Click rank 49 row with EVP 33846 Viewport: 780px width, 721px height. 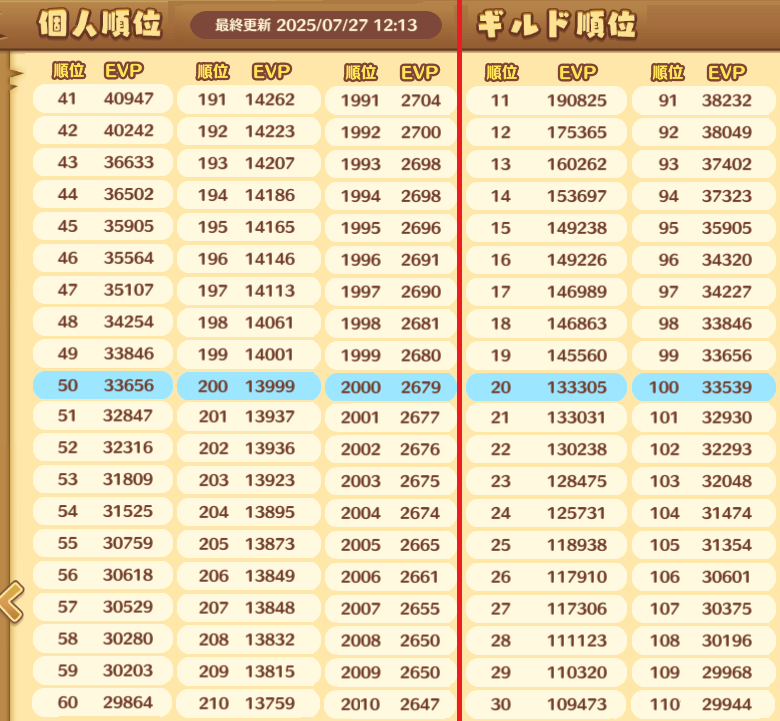103,353
